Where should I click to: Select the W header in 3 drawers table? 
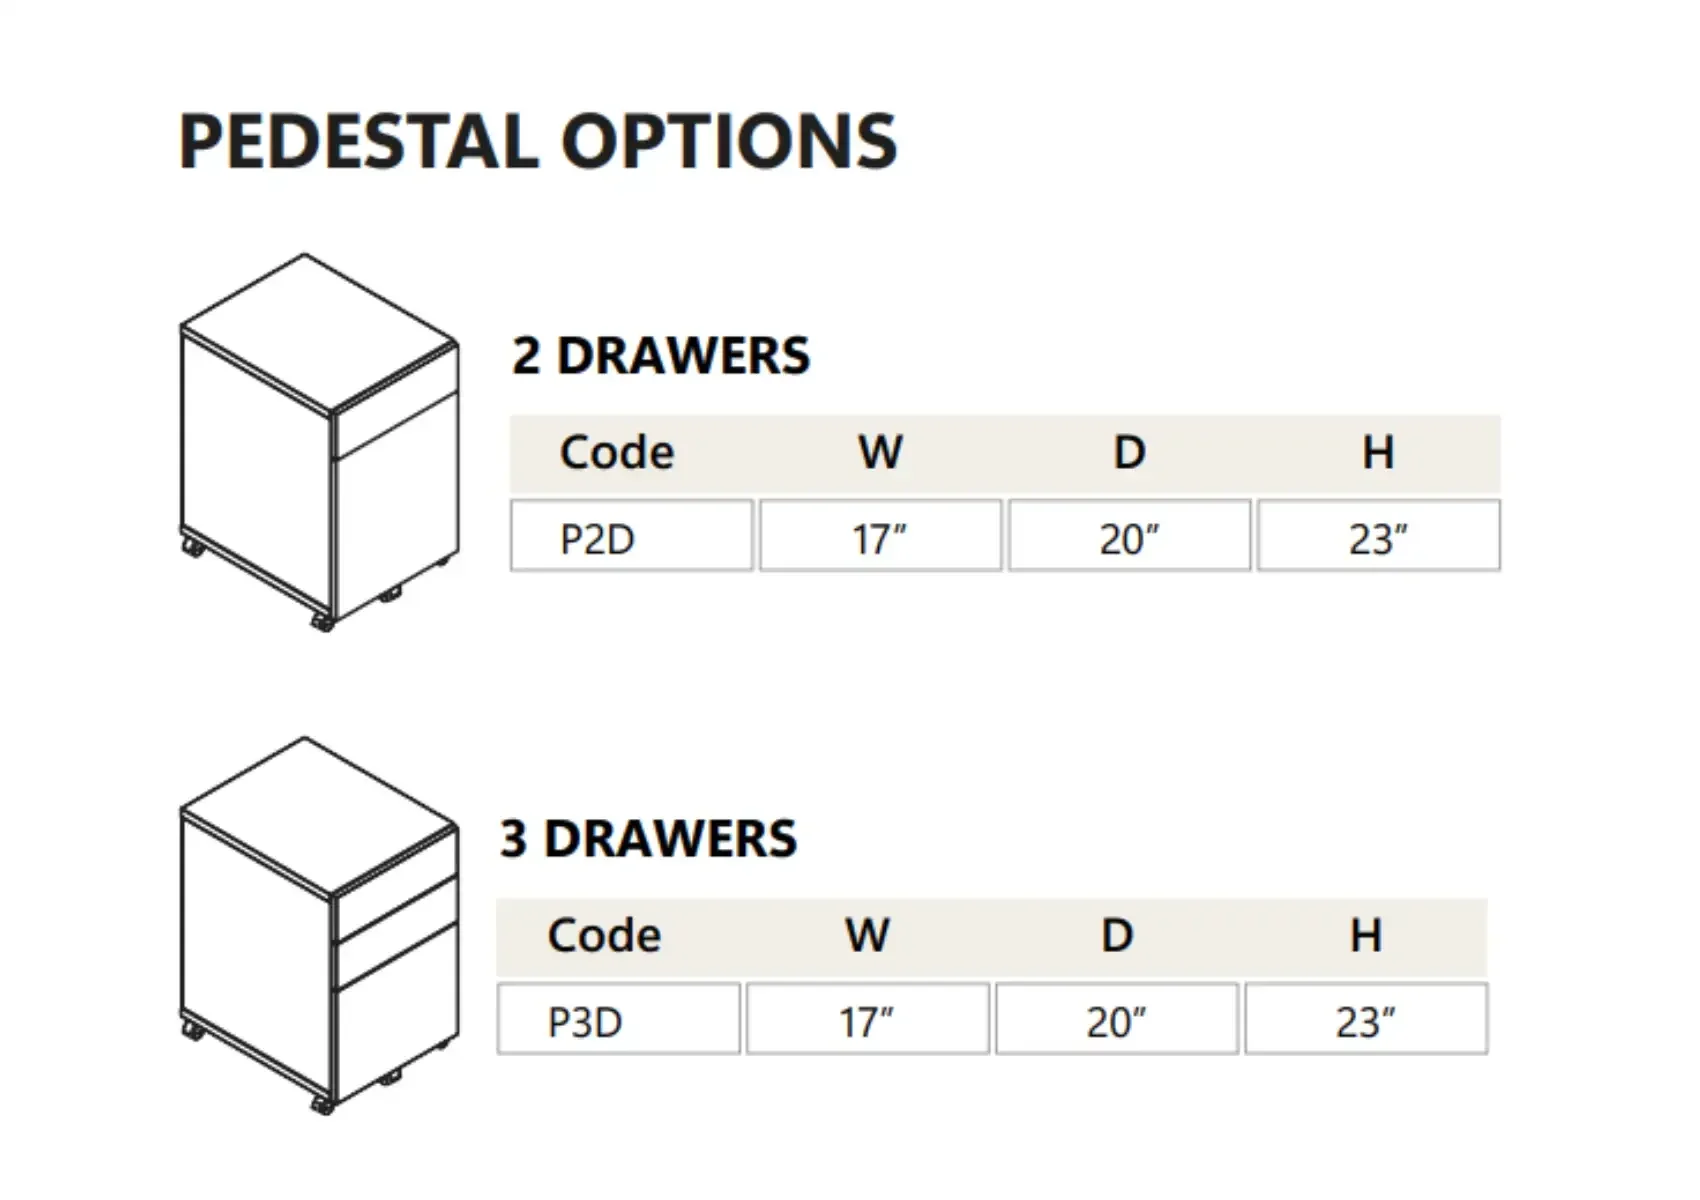click(867, 937)
